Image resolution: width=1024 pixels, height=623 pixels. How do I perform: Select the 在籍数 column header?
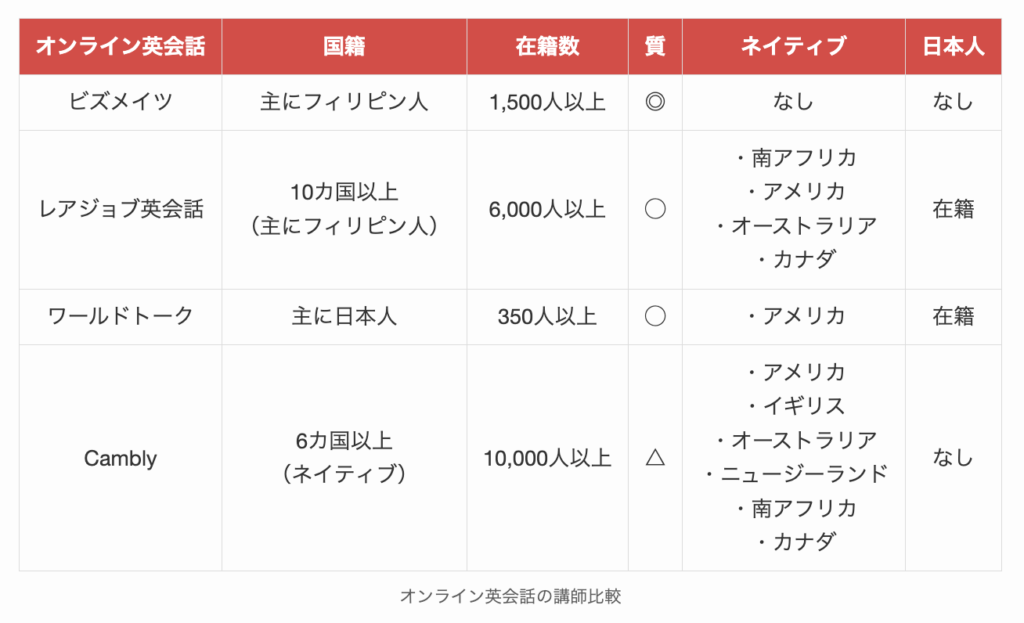click(x=547, y=46)
